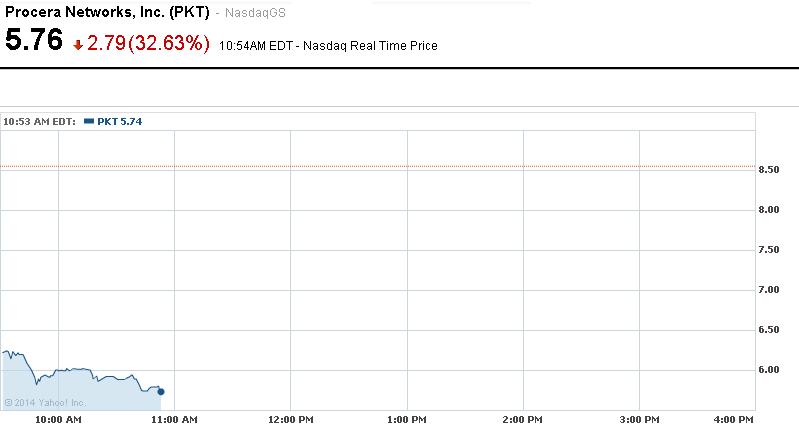
Task: Click the 12:00 PM time axis label
Action: tap(289, 418)
